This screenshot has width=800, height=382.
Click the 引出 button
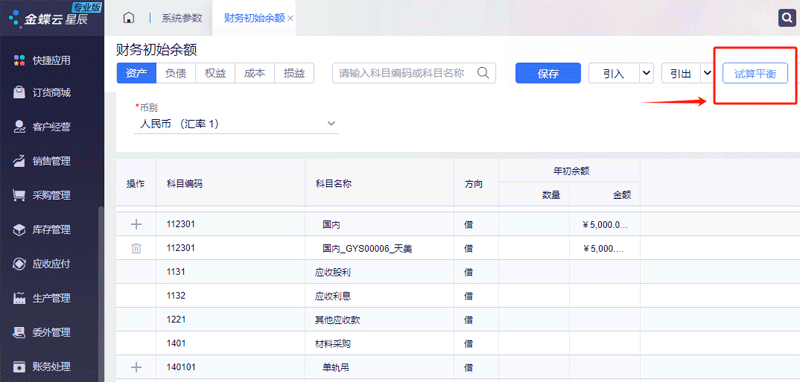coord(681,73)
